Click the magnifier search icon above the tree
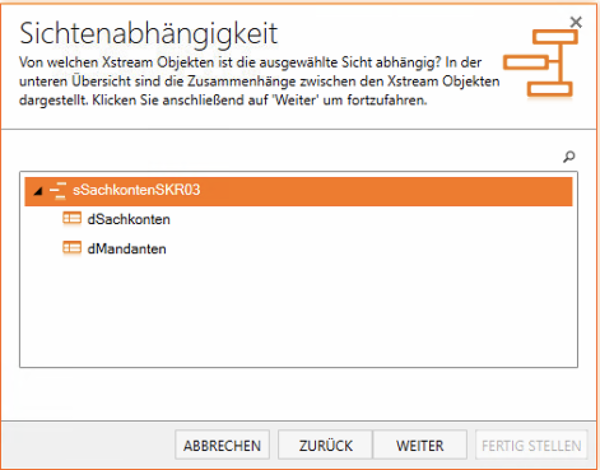600x470 pixels. [570, 156]
